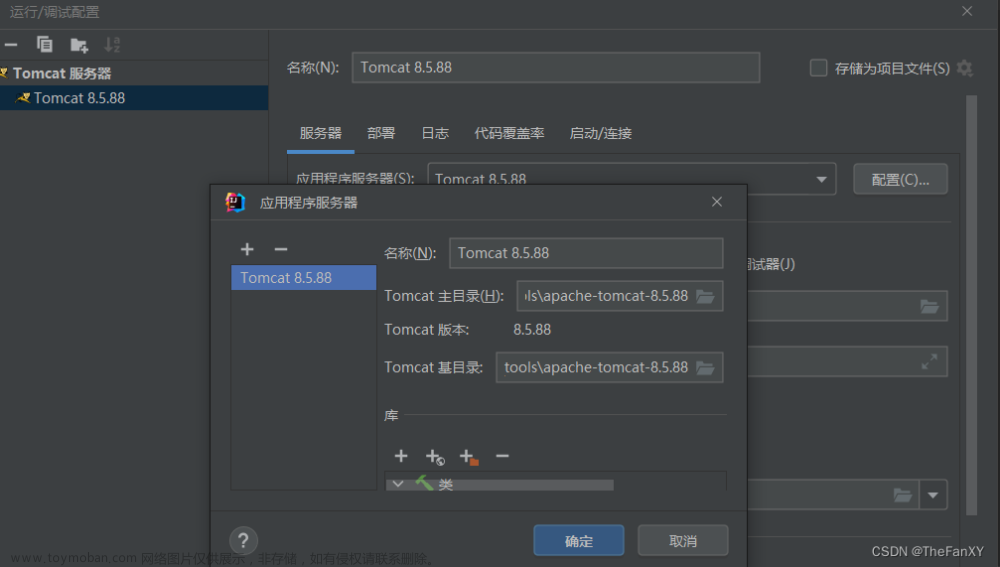1000x567 pixels.
Task: Add excluded library plus-red icon
Action: [x=469, y=457]
